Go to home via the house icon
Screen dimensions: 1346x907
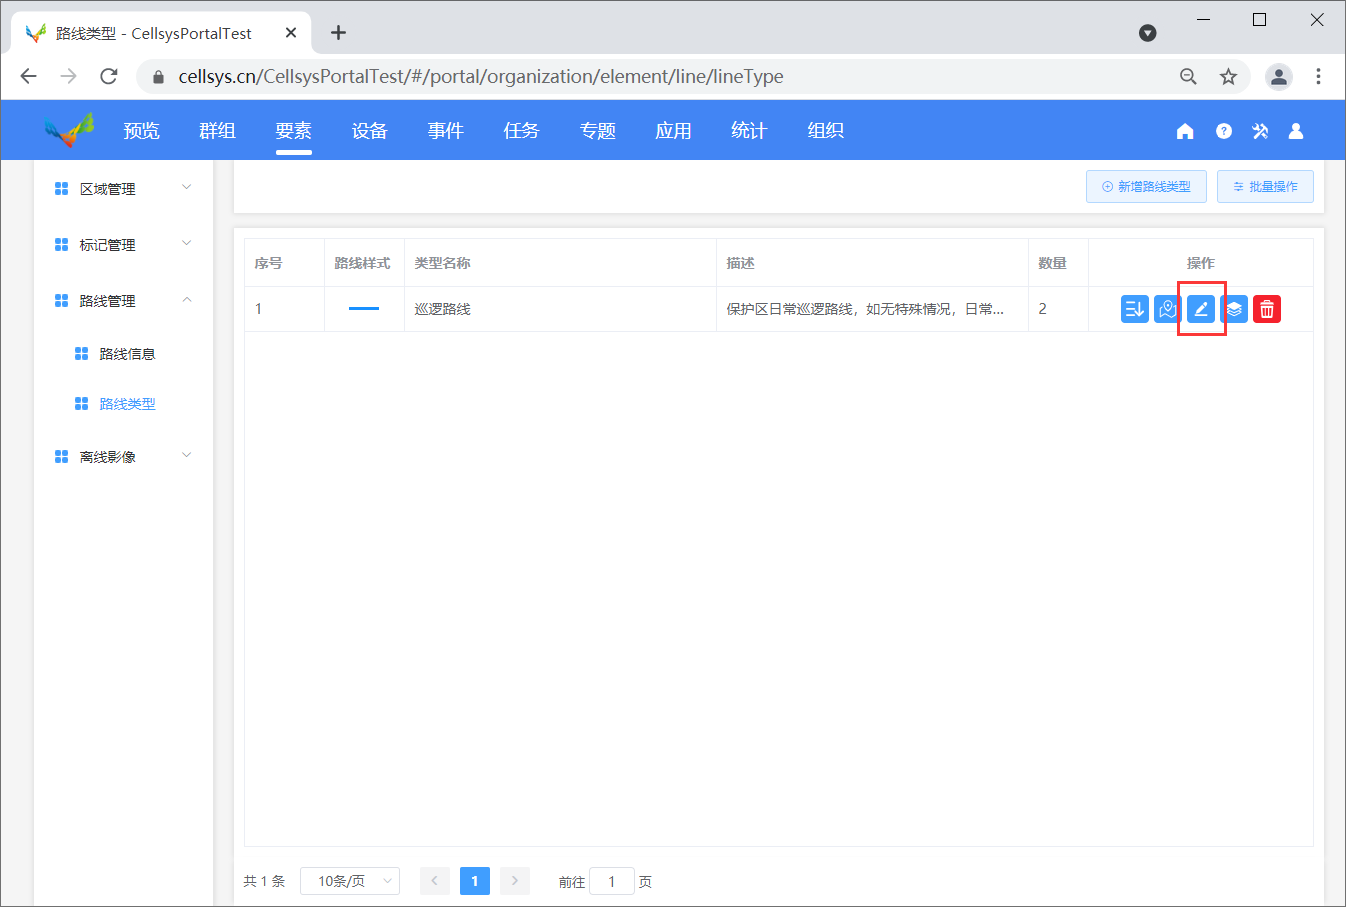tap(1185, 131)
